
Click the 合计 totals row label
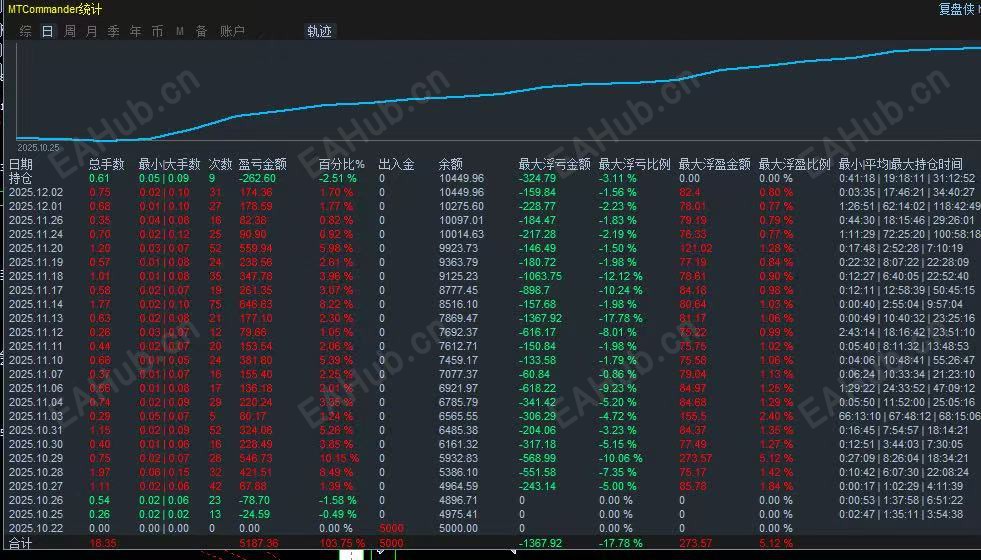(x=20, y=543)
